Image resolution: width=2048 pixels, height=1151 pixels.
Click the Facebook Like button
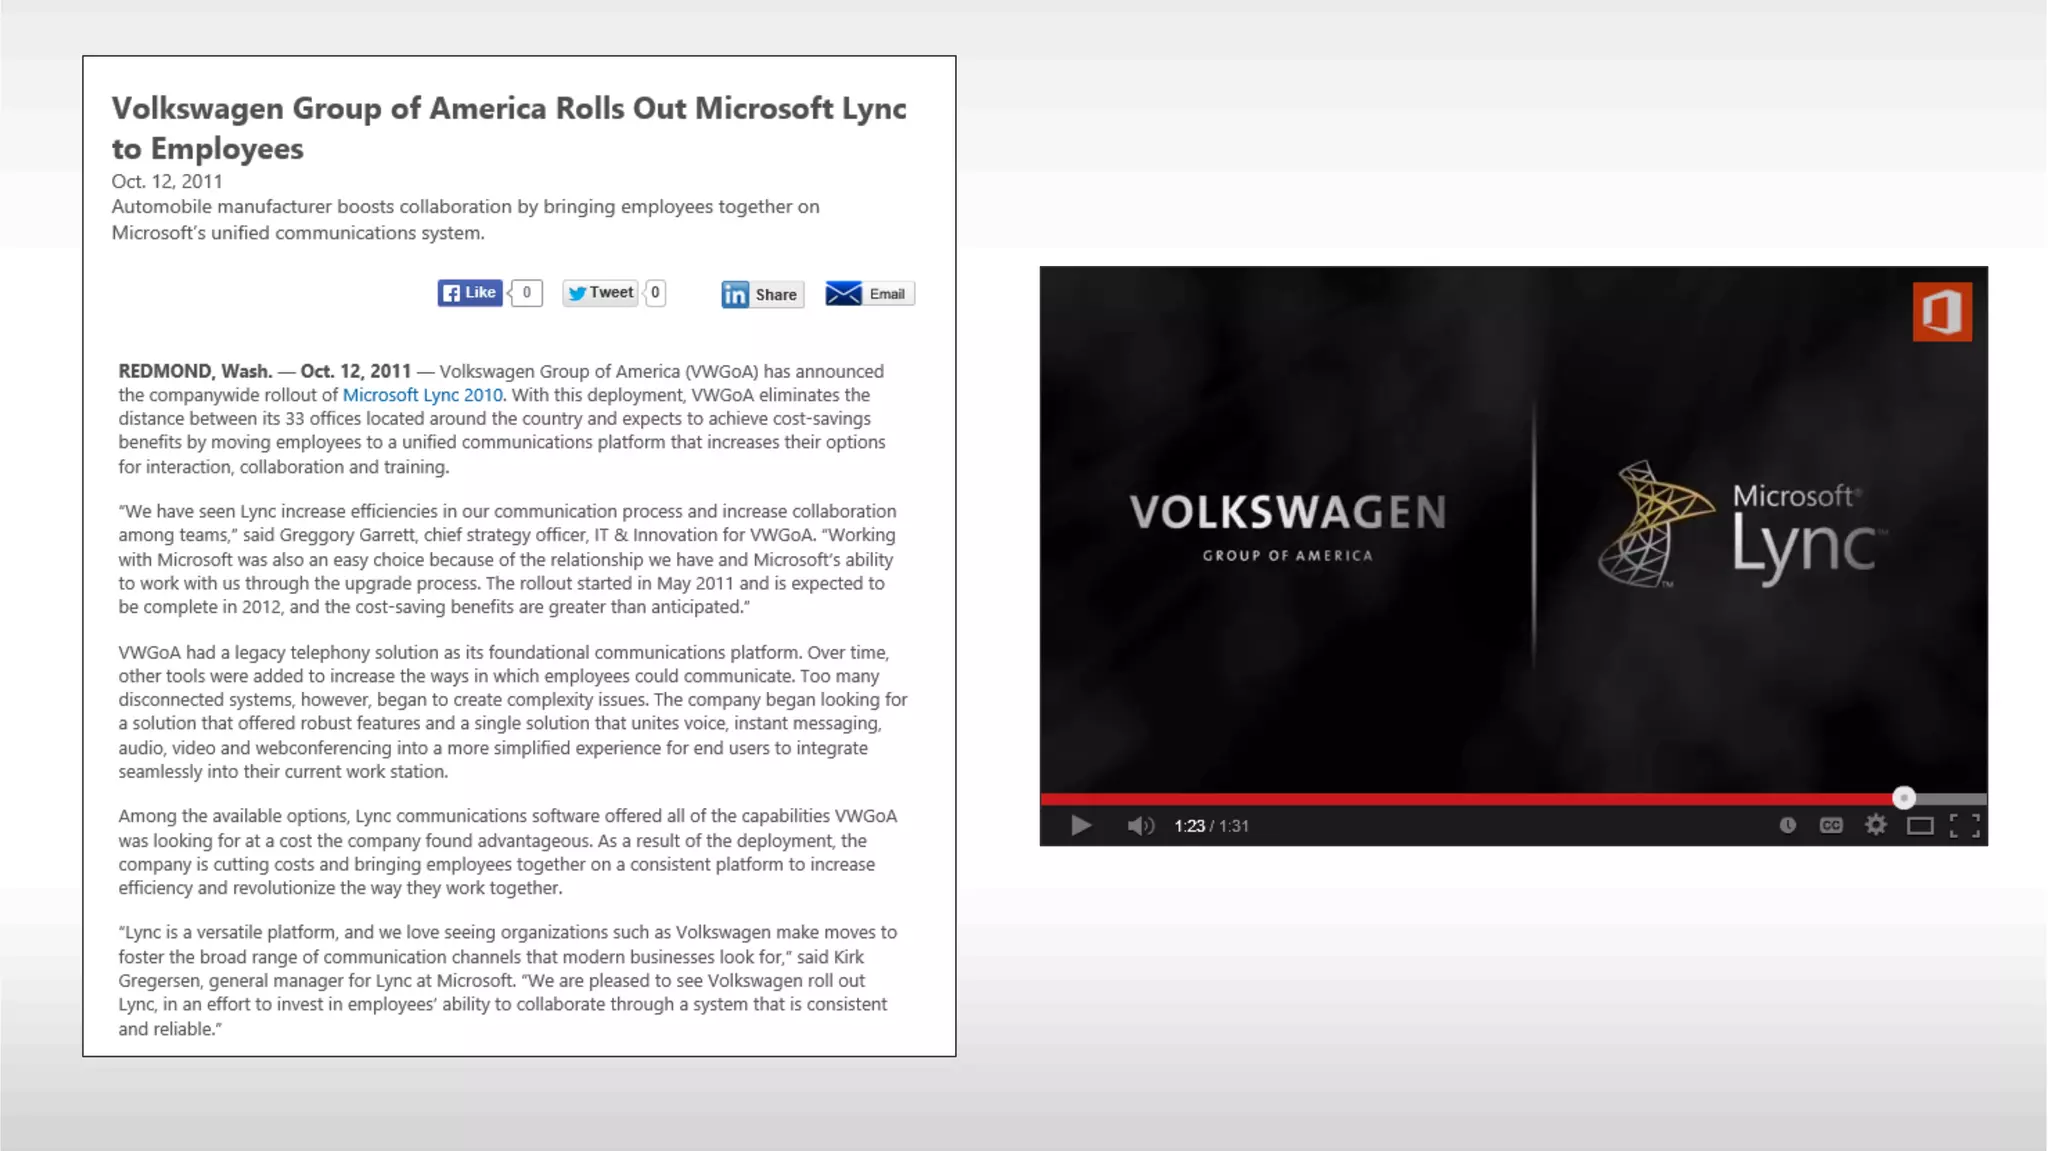pos(470,293)
